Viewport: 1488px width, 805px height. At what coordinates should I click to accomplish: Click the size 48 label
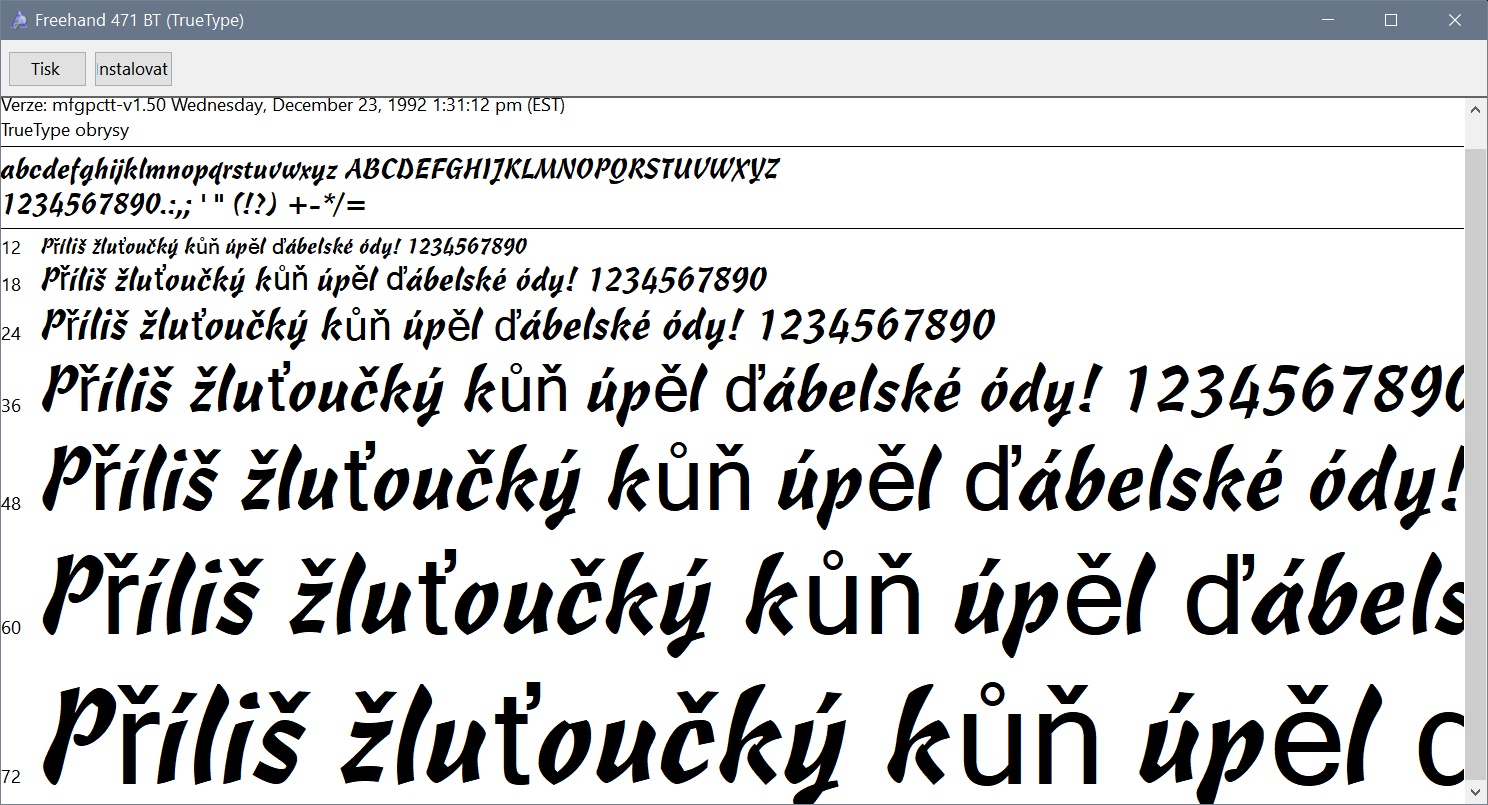[x=11, y=504]
